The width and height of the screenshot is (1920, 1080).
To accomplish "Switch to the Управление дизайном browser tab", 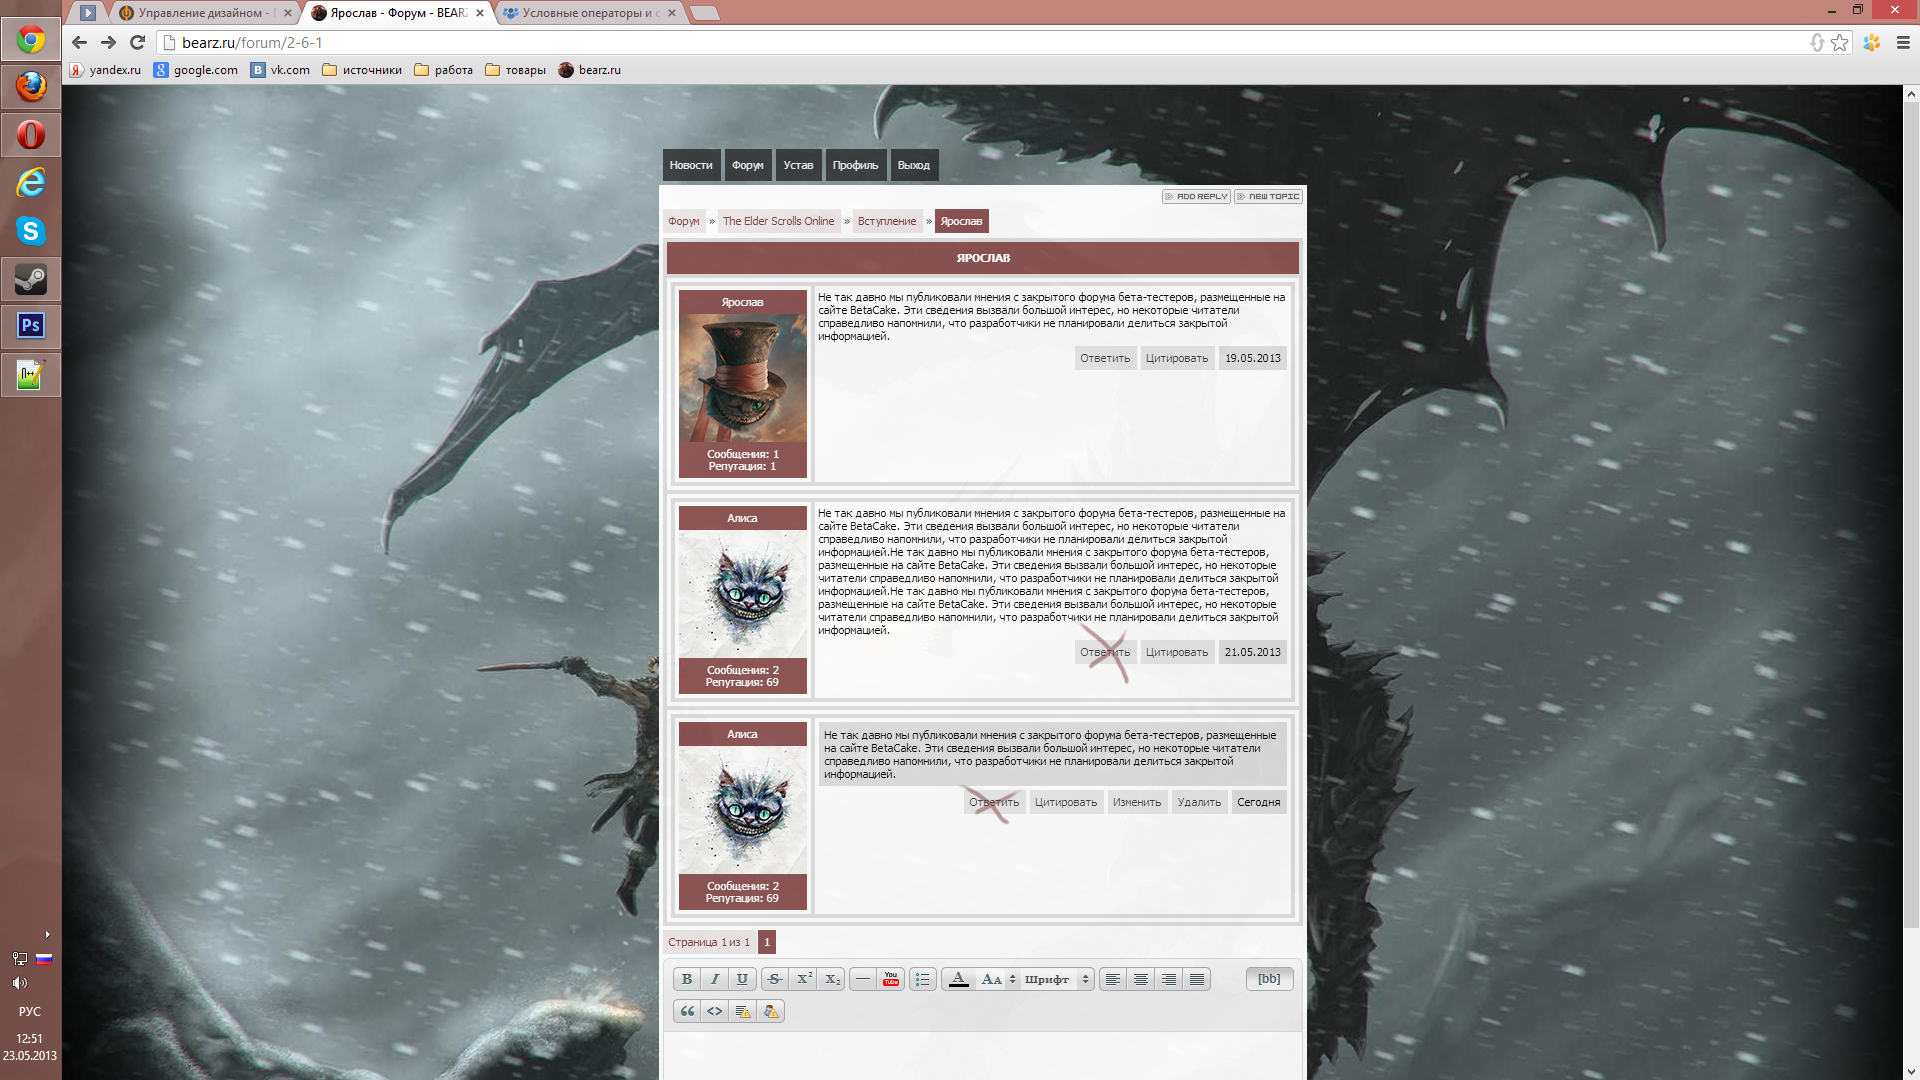I will pos(200,13).
